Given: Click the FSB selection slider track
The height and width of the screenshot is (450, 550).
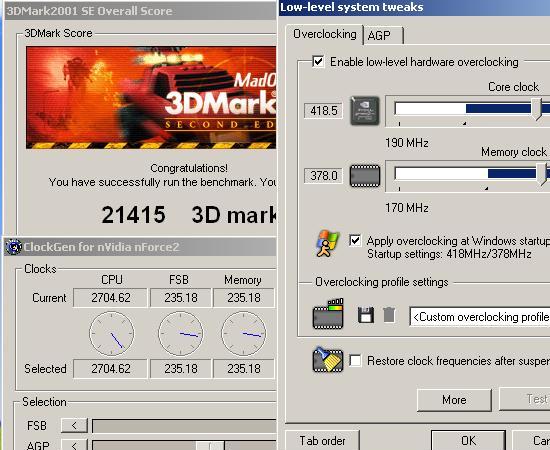Looking at the screenshot, I should (x=184, y=426).
